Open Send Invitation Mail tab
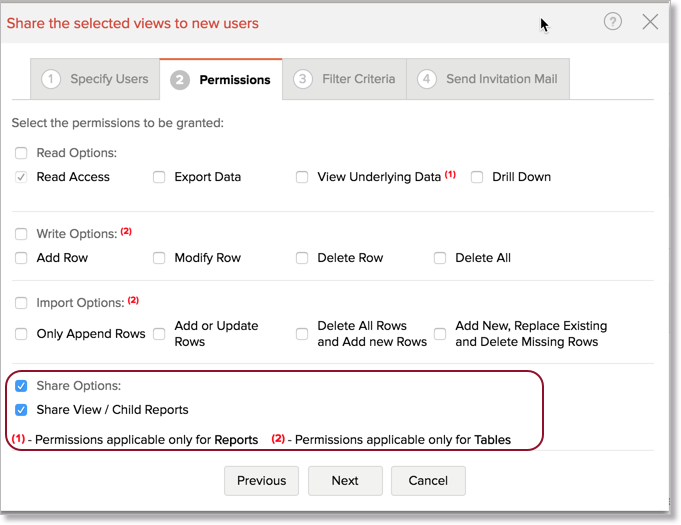Image resolution: width=681 pixels, height=525 pixels. (488, 79)
